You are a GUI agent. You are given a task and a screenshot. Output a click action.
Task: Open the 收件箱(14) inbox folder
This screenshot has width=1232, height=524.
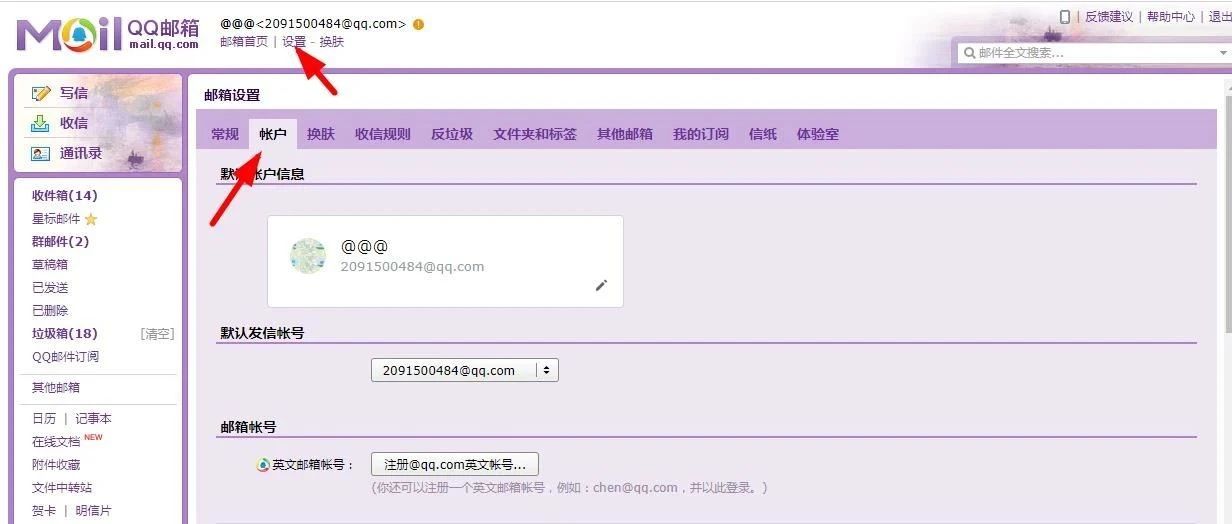click(65, 196)
